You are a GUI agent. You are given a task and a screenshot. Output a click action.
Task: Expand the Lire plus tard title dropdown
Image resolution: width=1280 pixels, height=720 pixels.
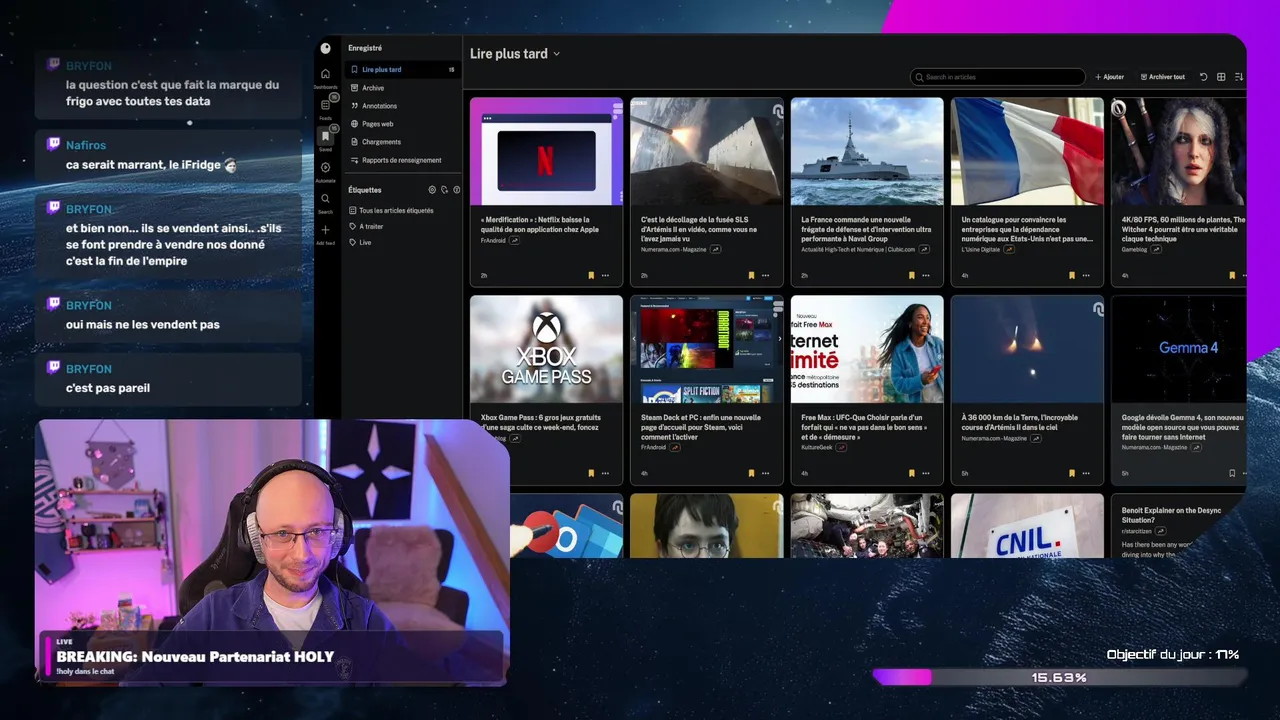click(557, 54)
